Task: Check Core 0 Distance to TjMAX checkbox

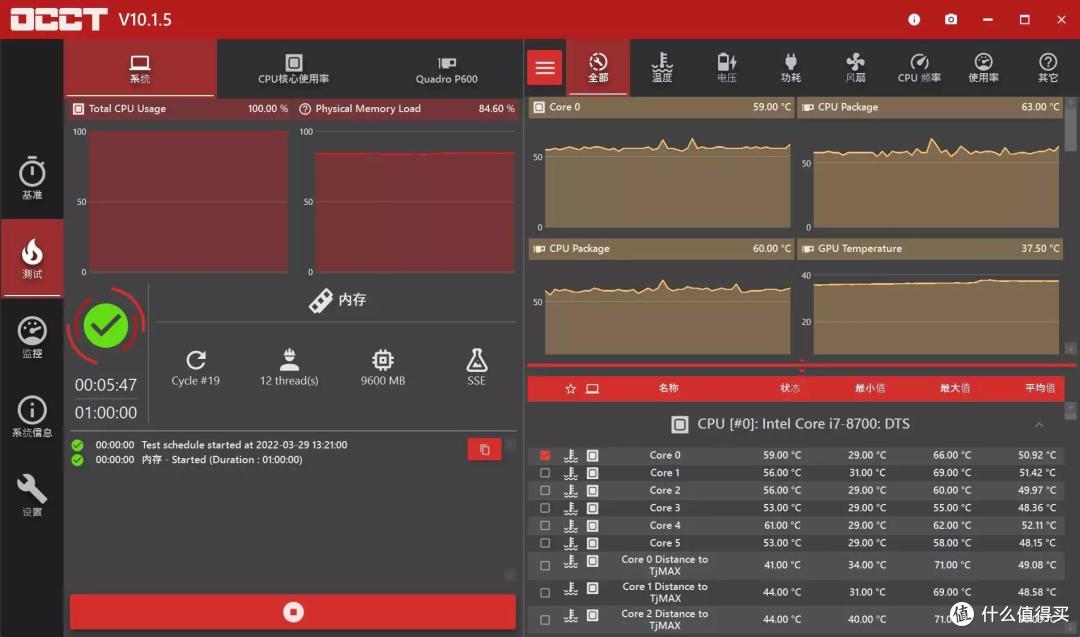Action: [x=545, y=565]
